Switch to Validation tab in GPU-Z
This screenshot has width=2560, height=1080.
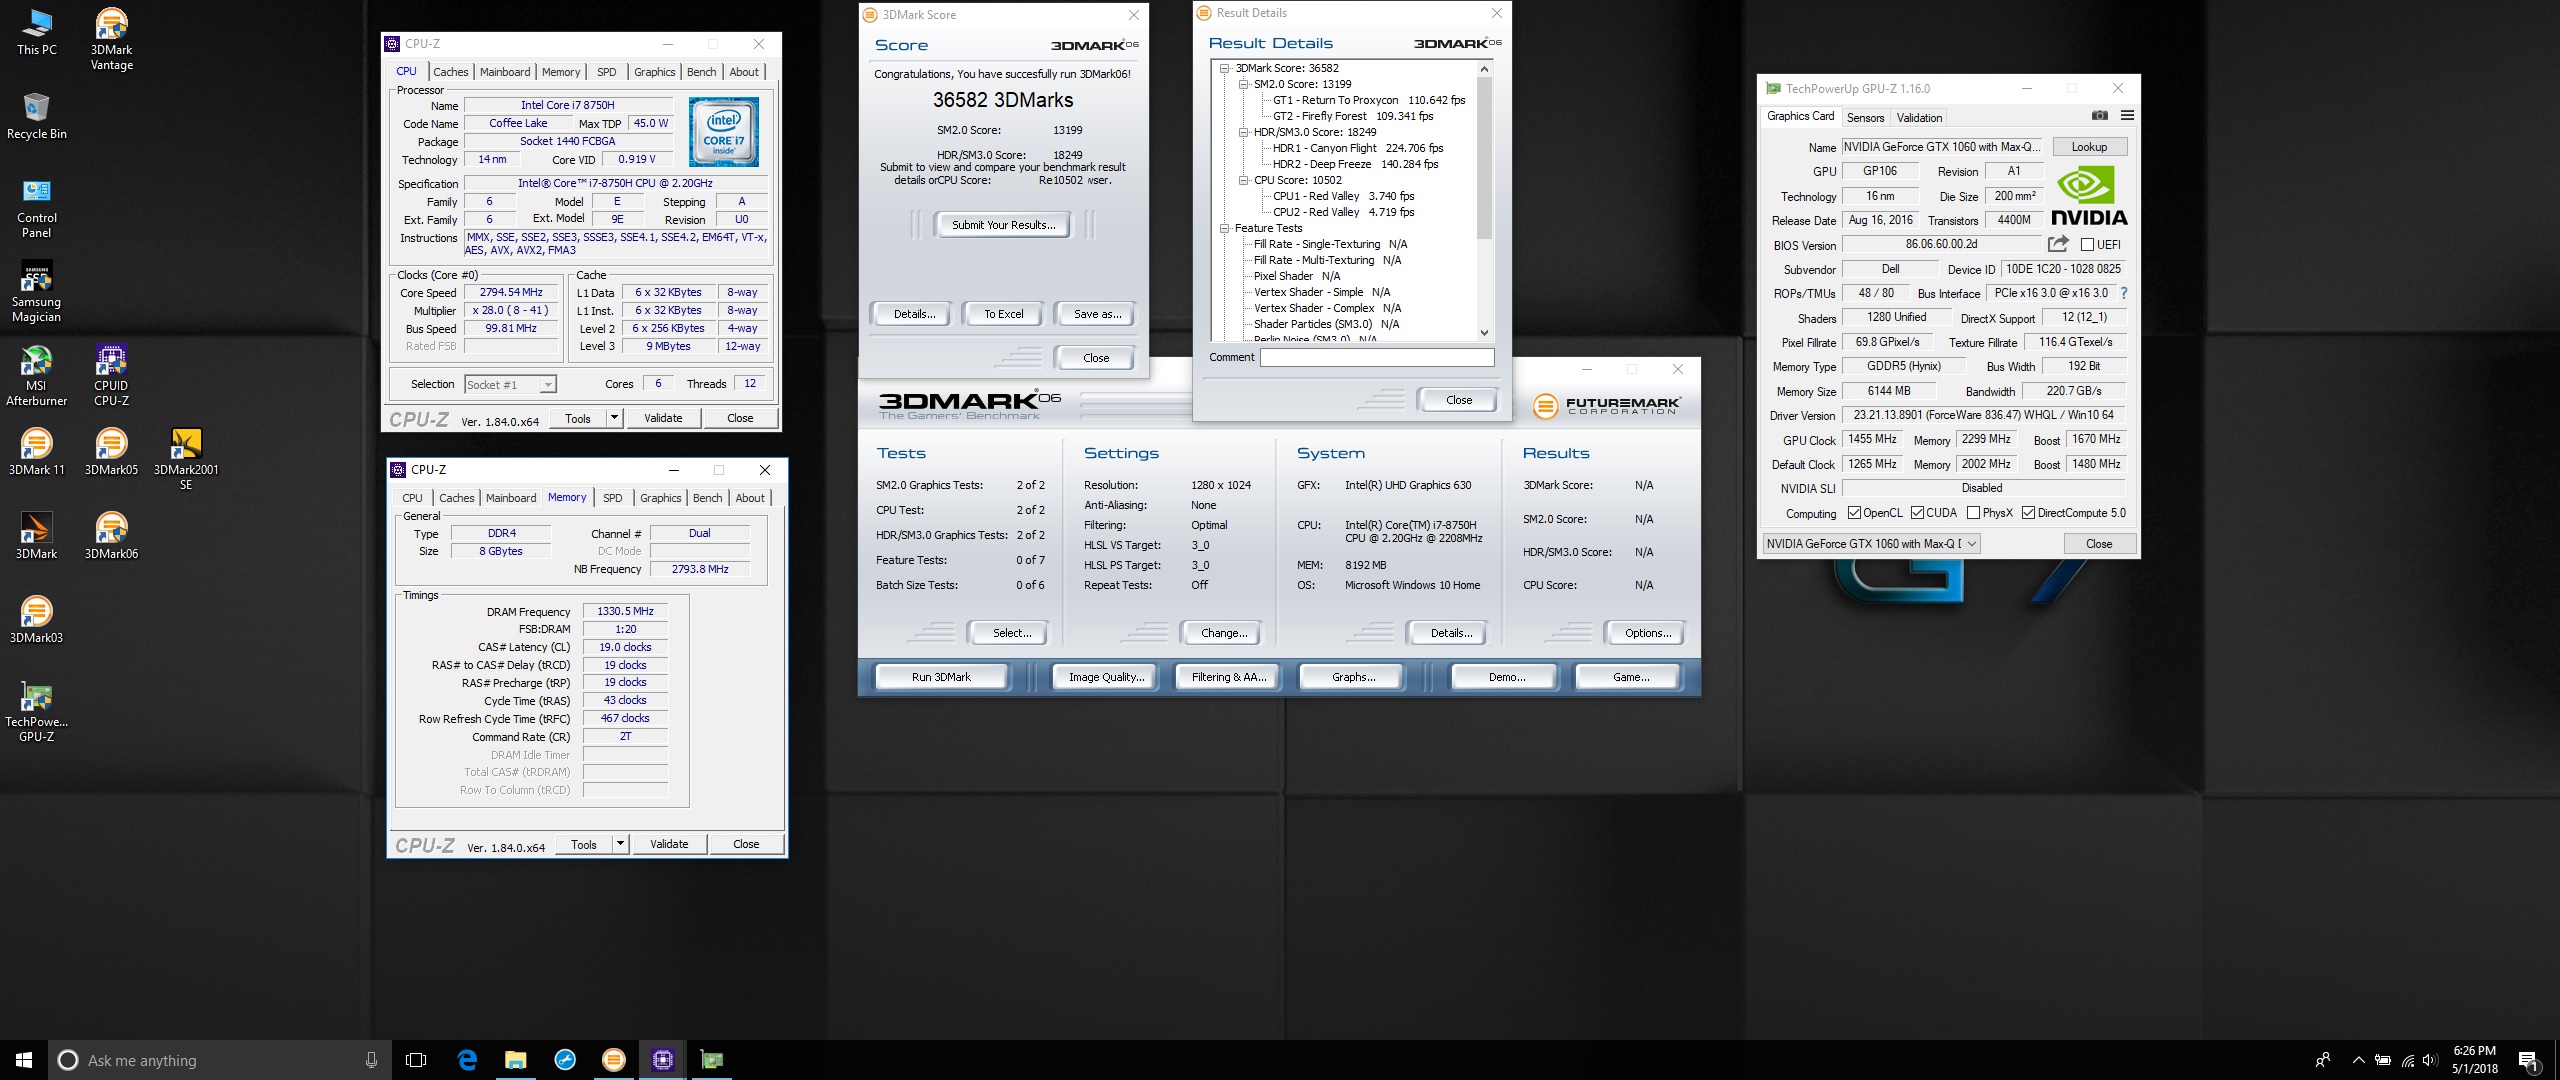pyautogui.click(x=1919, y=117)
